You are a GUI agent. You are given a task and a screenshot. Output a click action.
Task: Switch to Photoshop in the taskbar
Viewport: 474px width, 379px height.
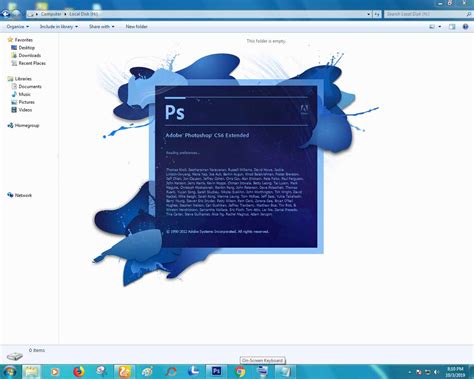click(x=216, y=371)
